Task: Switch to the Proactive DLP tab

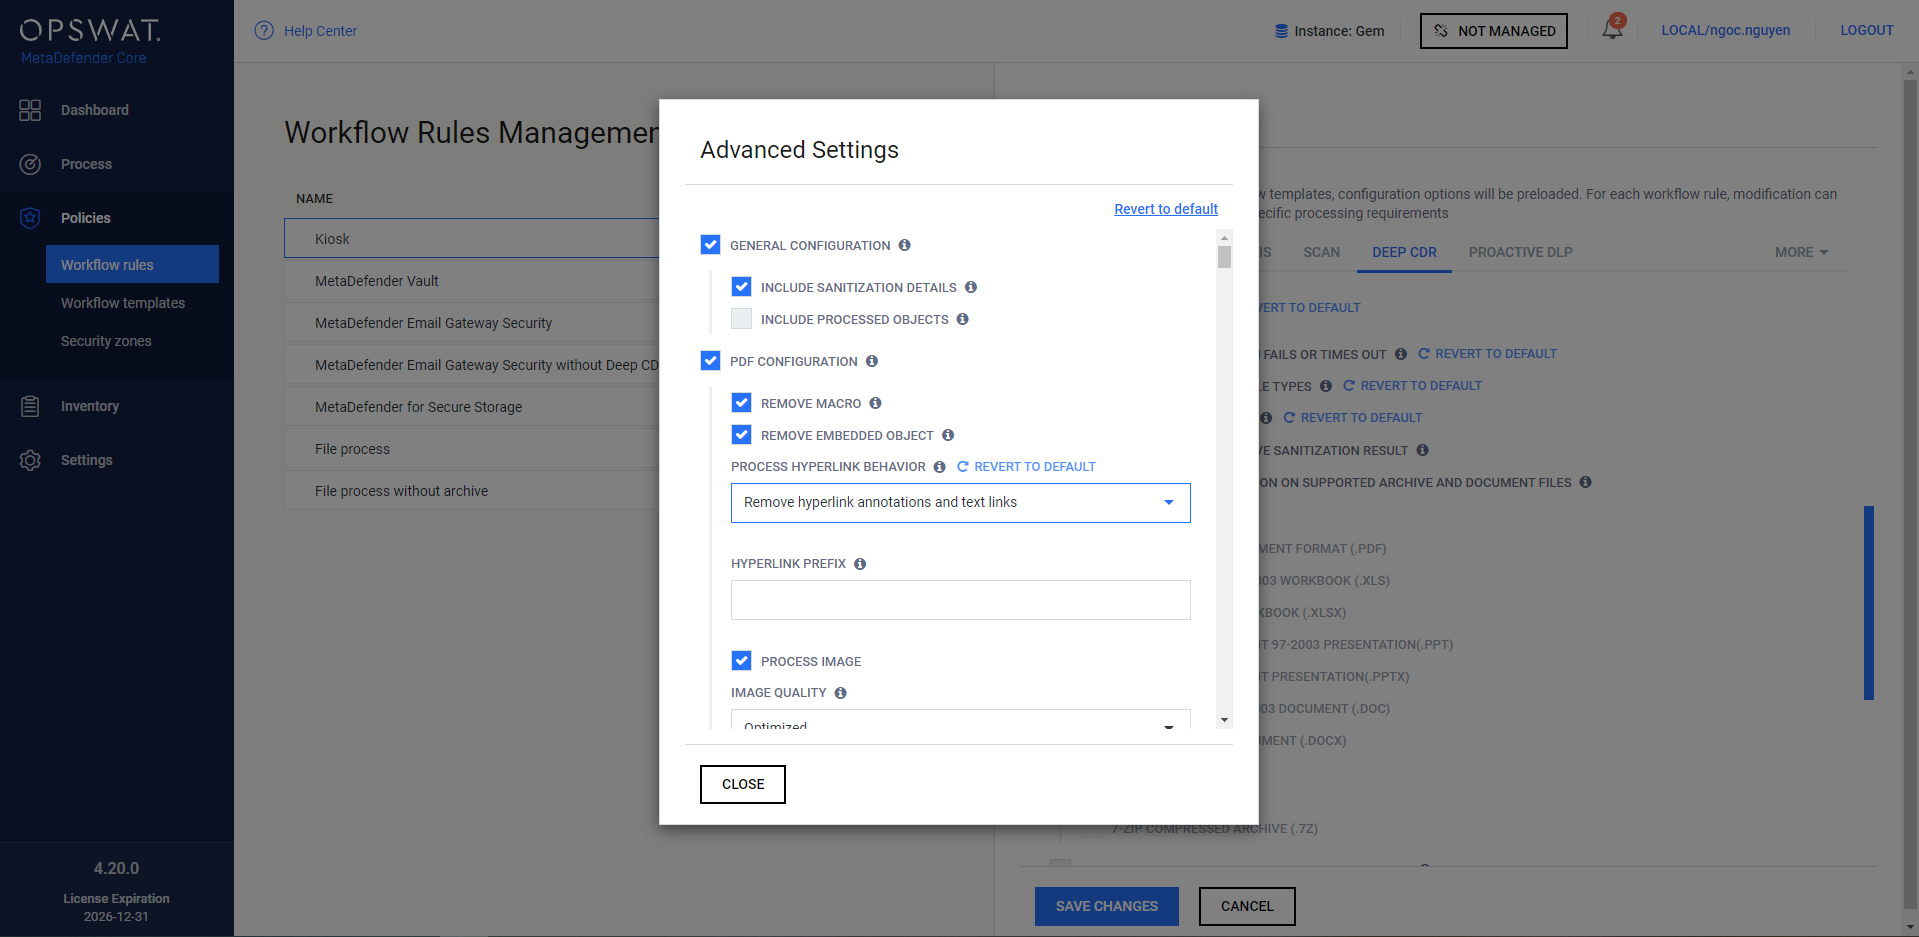Action: click(1520, 252)
